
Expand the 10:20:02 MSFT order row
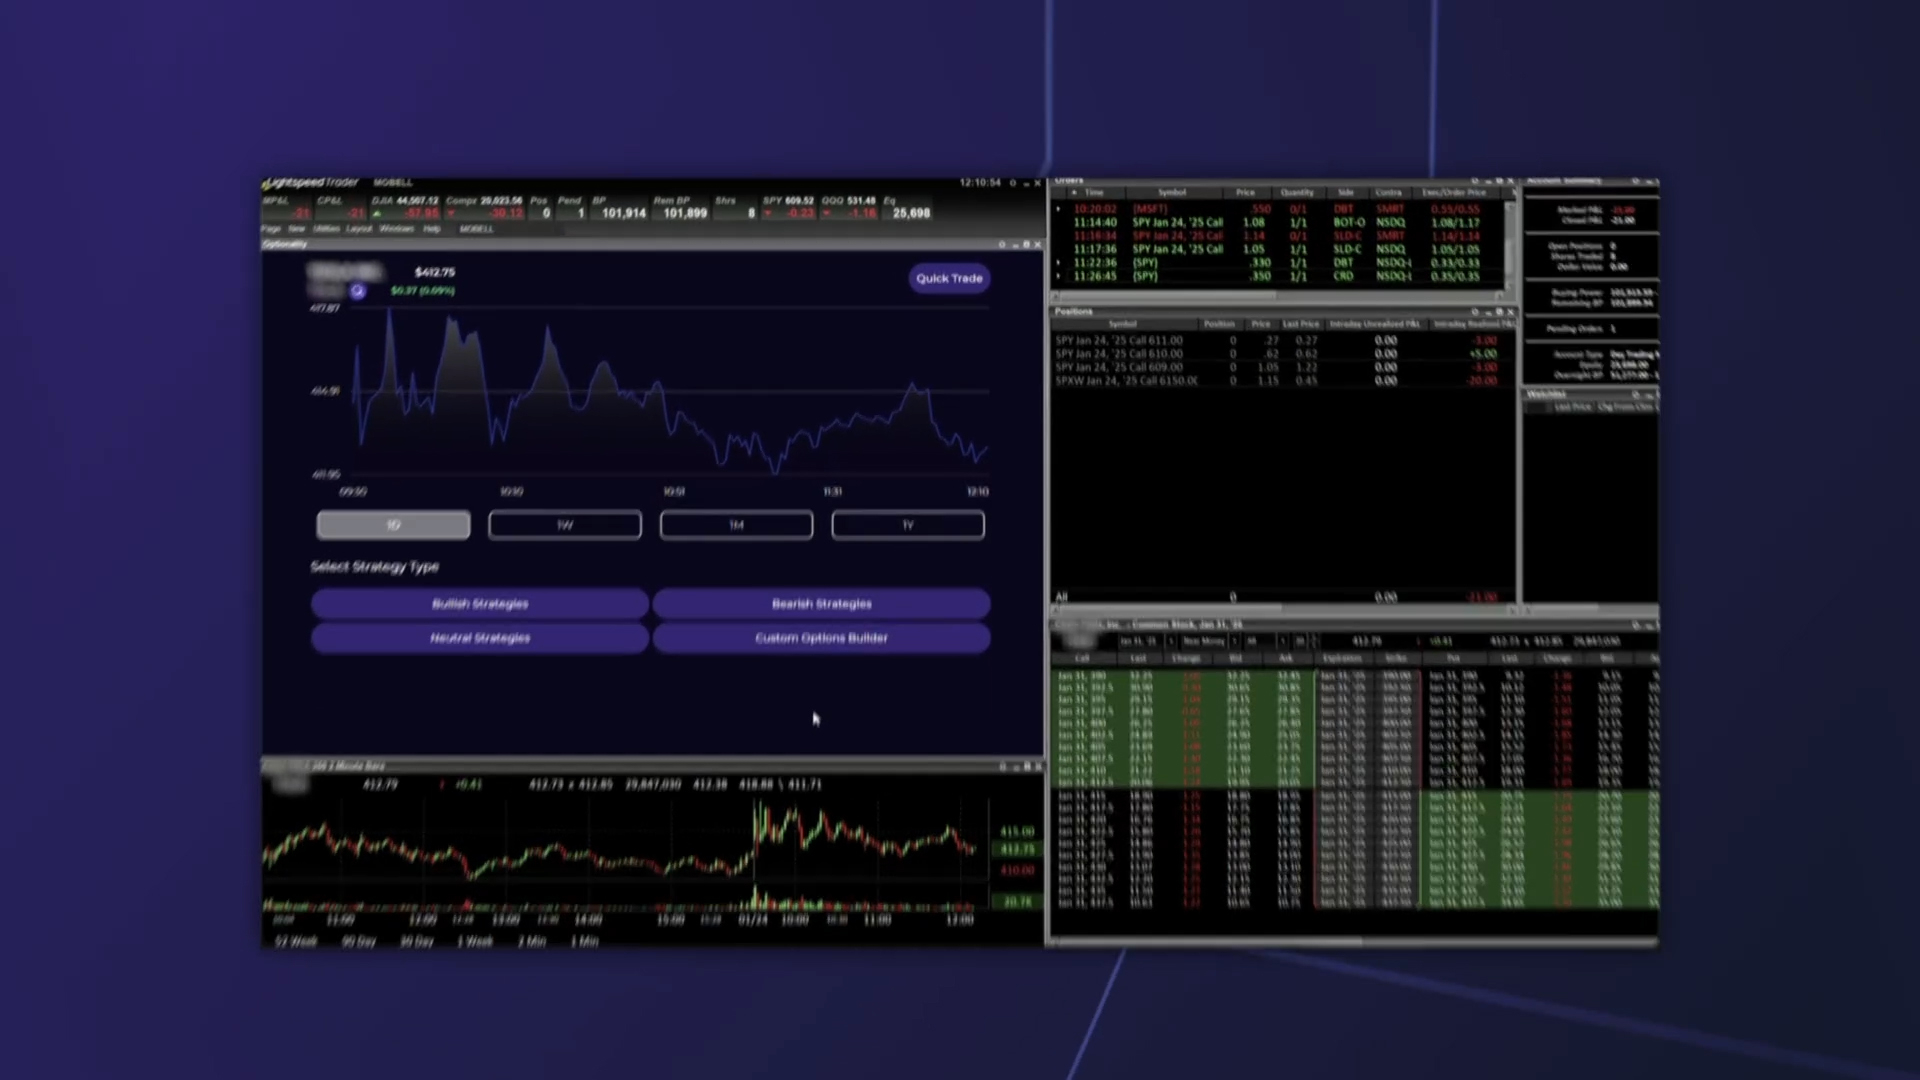pyautogui.click(x=1059, y=209)
